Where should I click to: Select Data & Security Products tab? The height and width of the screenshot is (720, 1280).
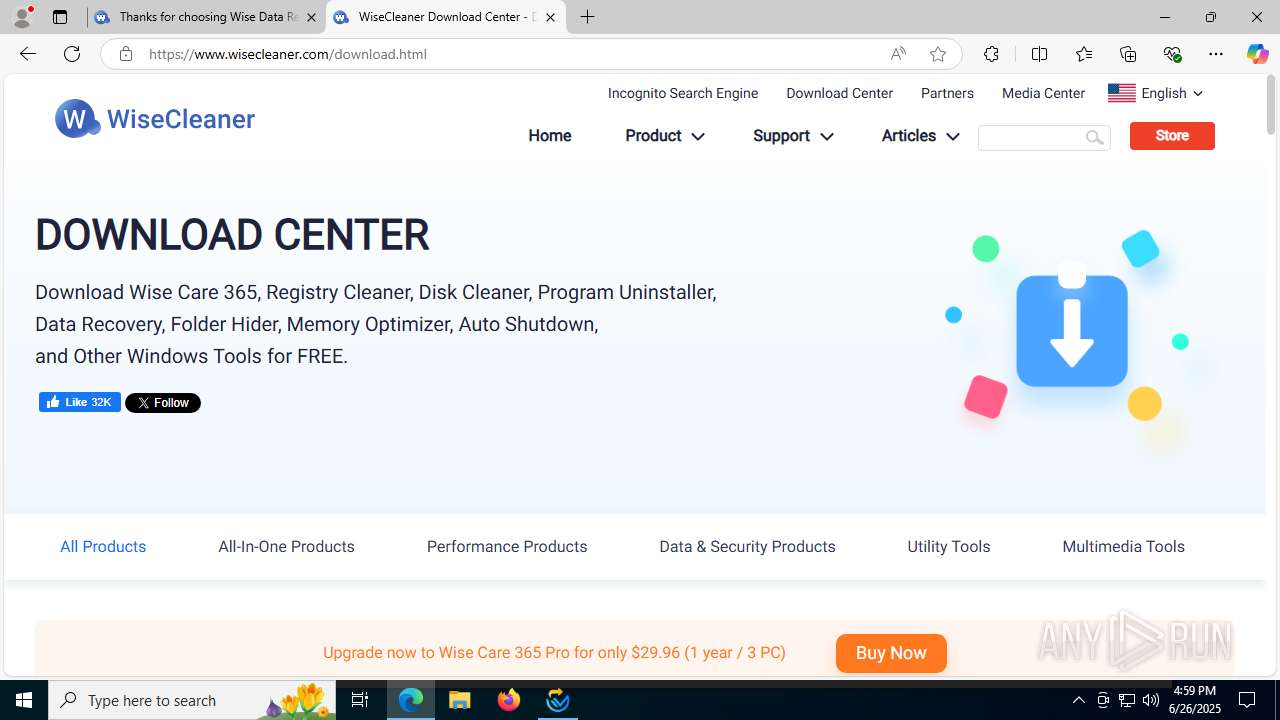tap(747, 546)
